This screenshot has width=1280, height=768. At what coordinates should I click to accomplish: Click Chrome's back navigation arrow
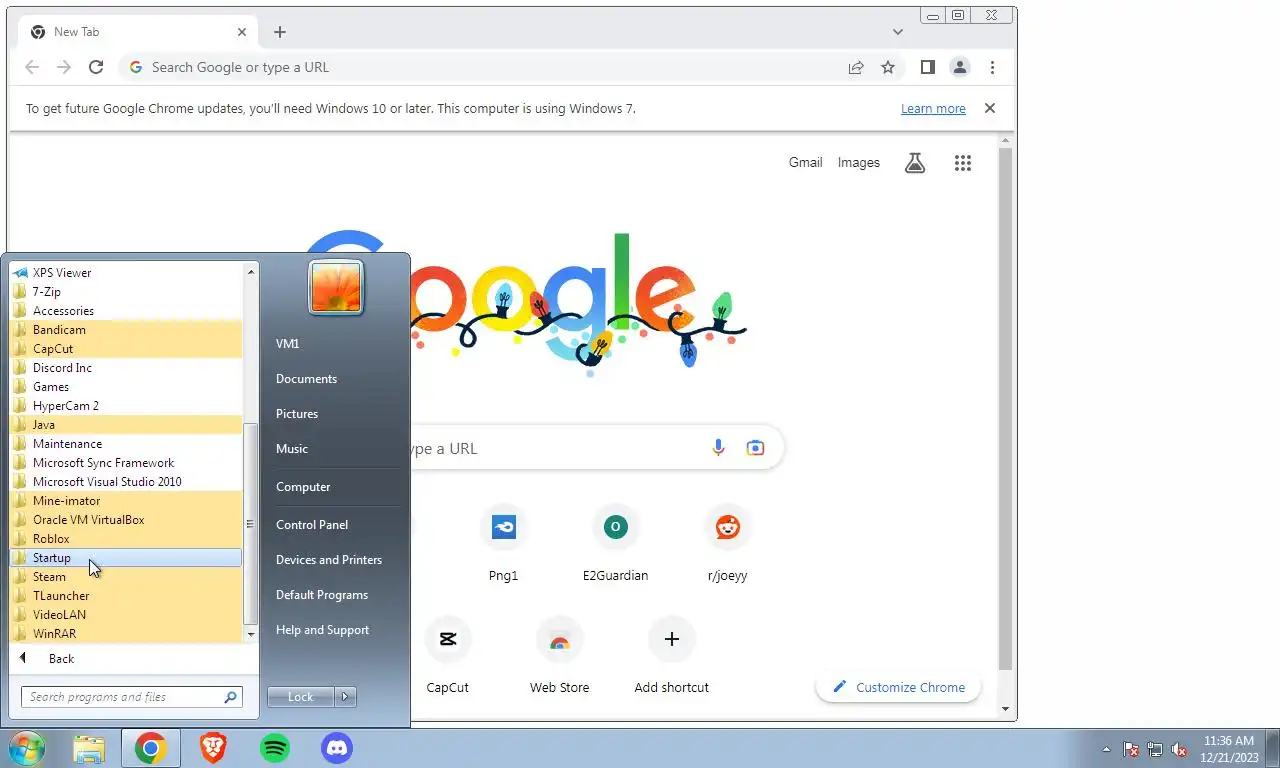coord(32,67)
